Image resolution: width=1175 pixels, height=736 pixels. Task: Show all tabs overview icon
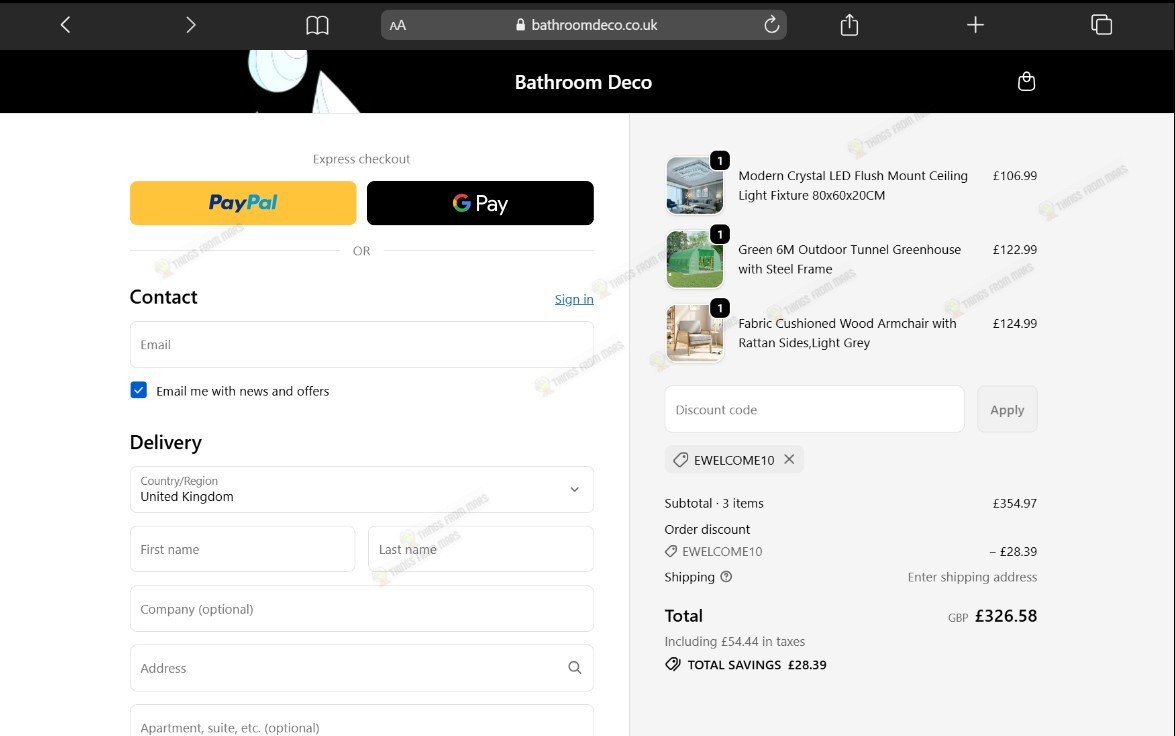[x=1101, y=25]
